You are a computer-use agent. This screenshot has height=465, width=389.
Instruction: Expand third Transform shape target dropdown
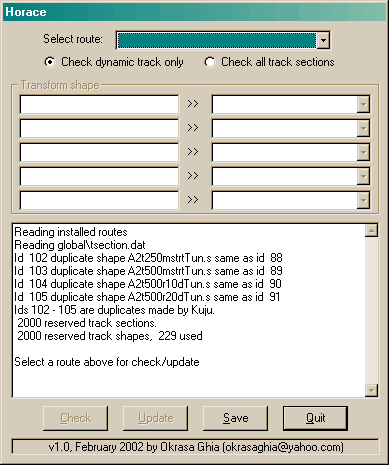(363, 152)
